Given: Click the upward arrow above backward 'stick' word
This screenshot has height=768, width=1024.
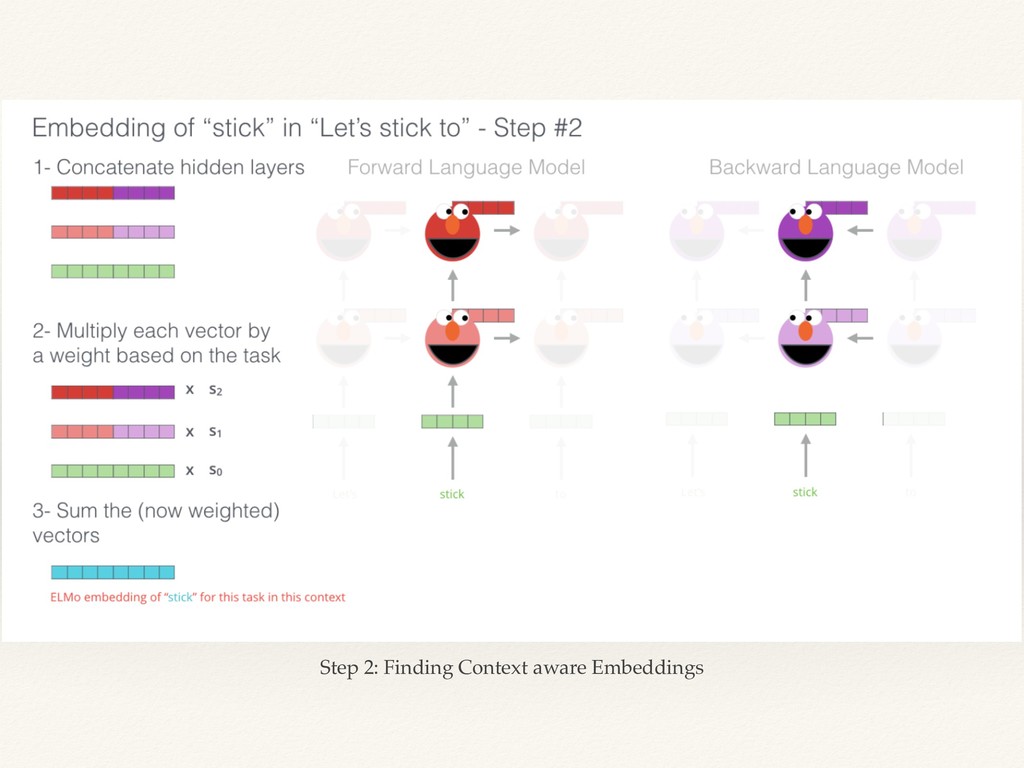Looking at the screenshot, I should (x=806, y=456).
